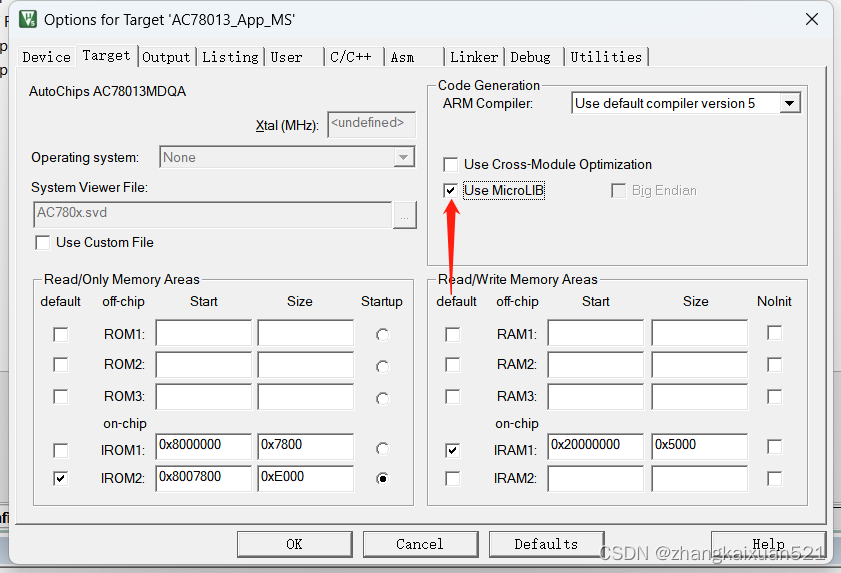Open Help for target options
The image size is (841, 573).
768,544
